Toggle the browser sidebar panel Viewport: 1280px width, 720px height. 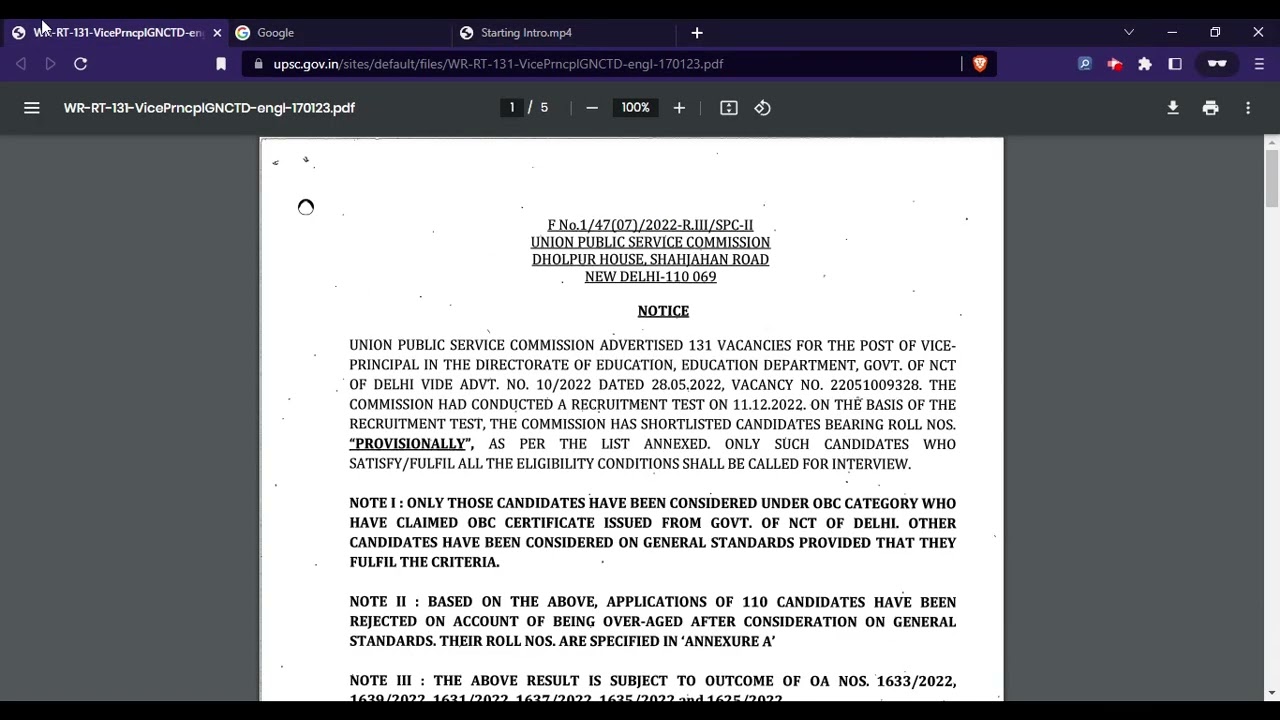click(1175, 64)
